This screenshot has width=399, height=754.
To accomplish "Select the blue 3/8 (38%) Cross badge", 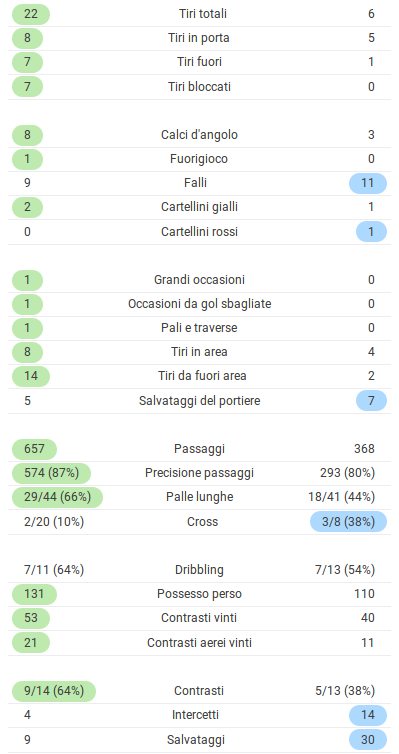I will click(x=349, y=522).
